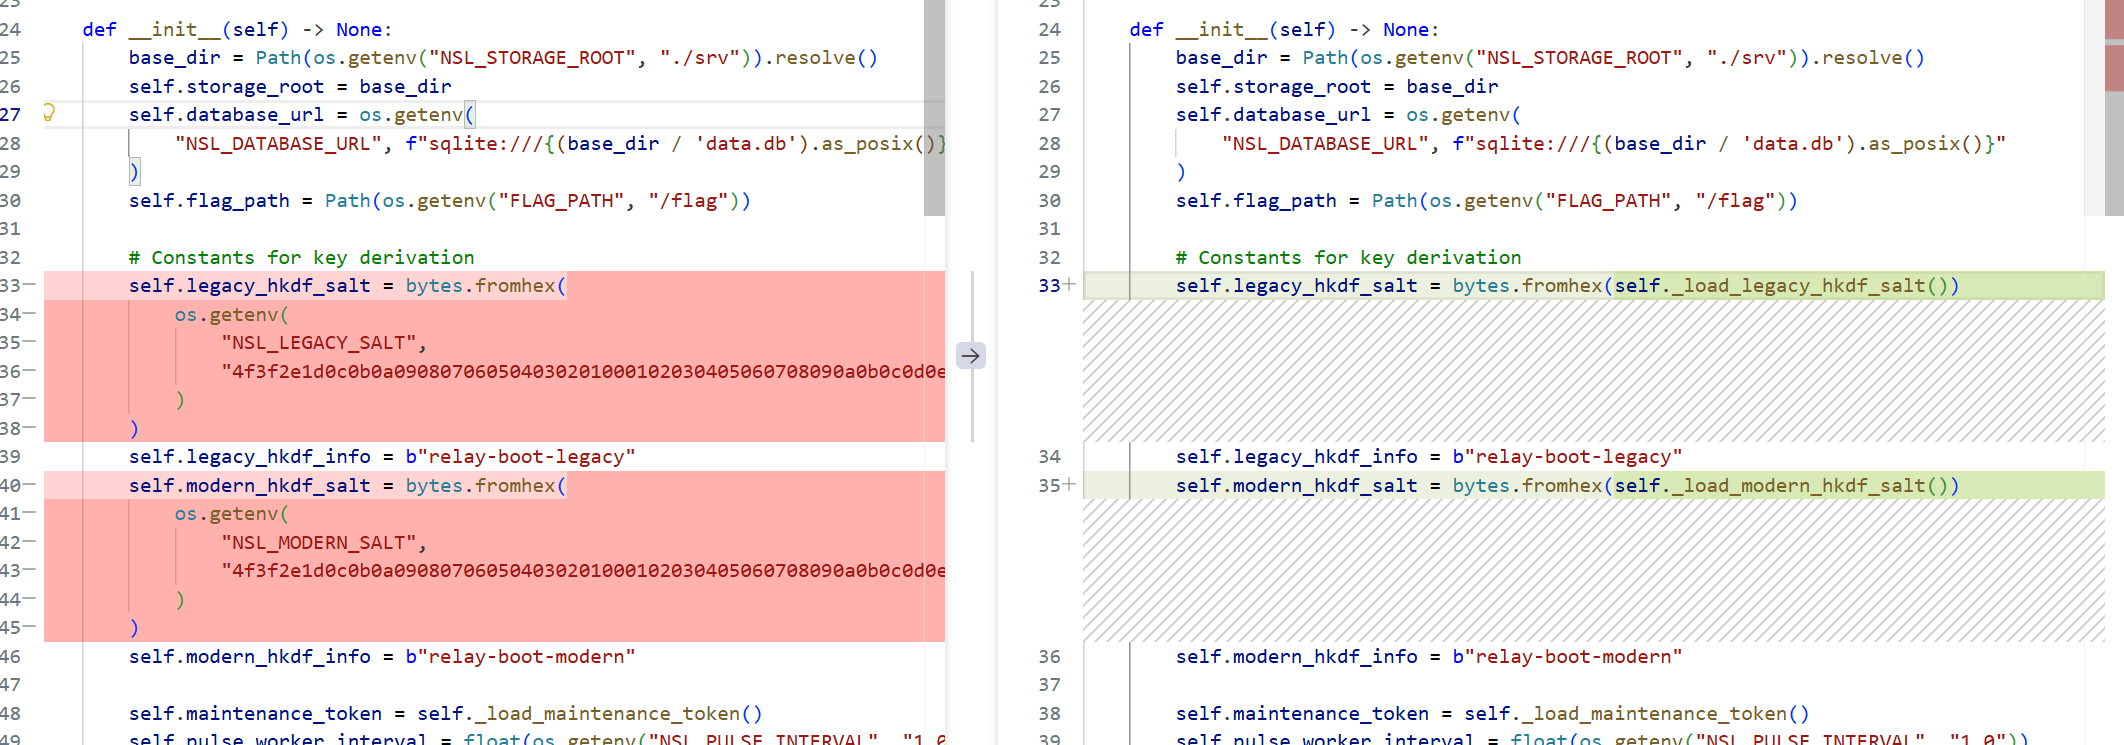Click the "# Constants for key derivation" comment in modified pane

coord(1348,258)
